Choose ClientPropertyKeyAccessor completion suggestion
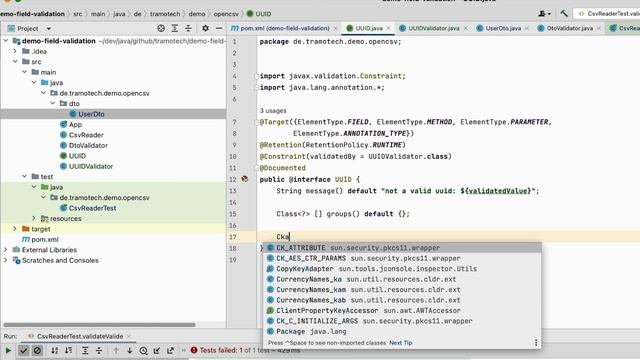640x360 pixels. click(x=402, y=311)
